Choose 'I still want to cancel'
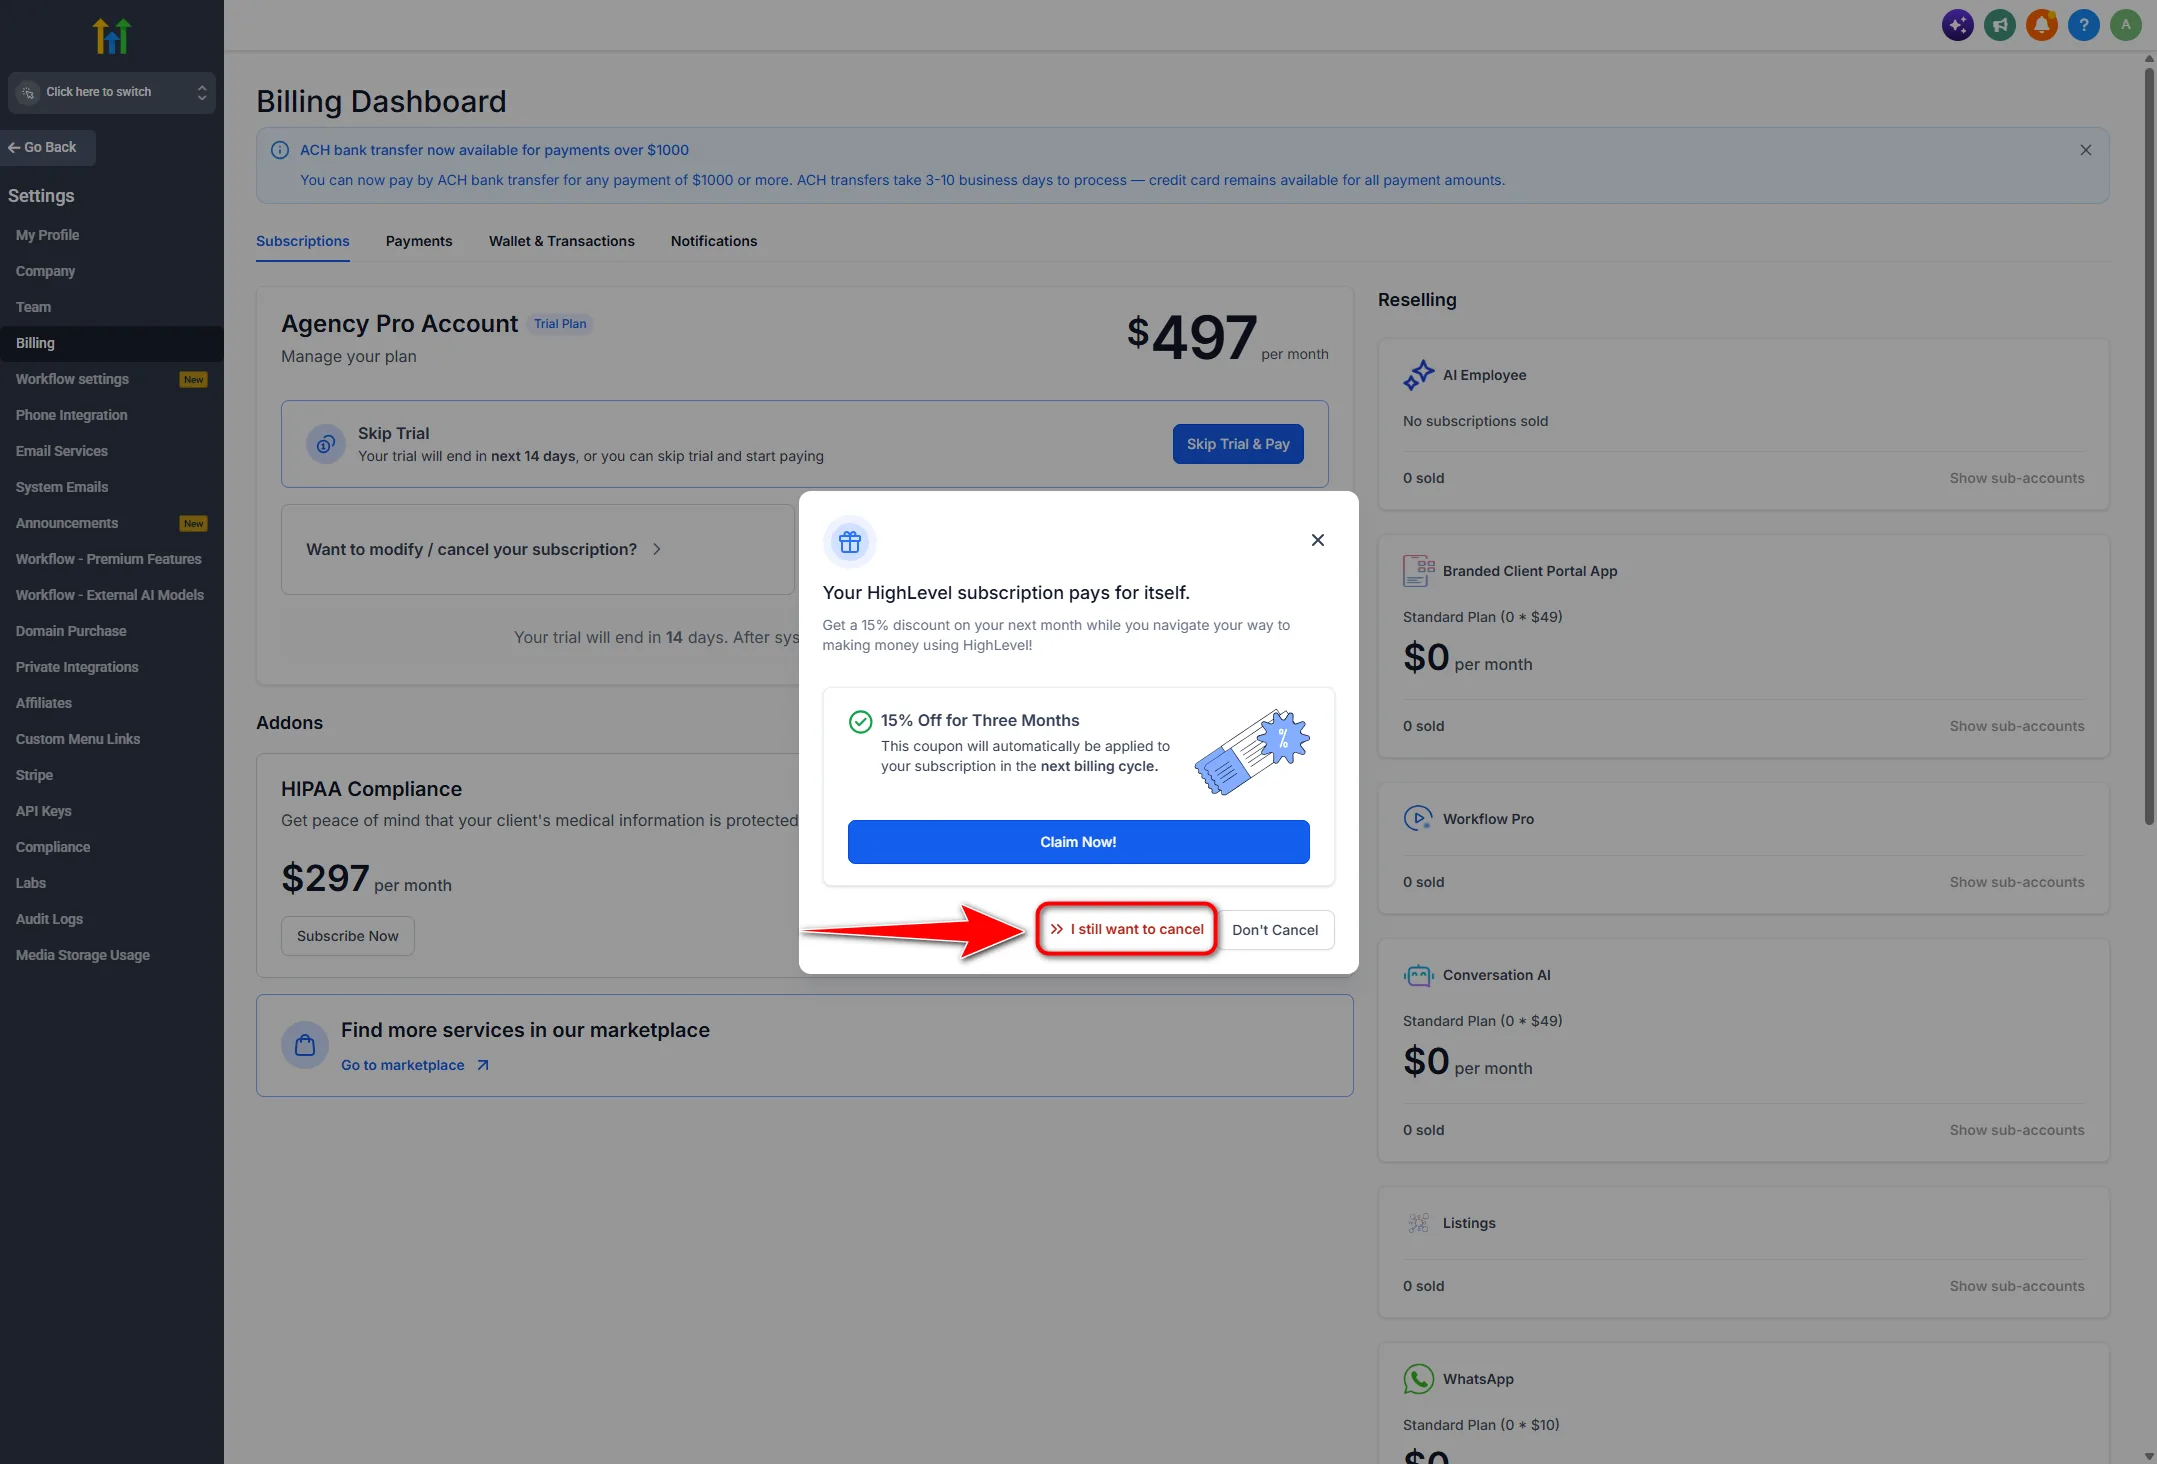Screen dimensions: 2157x1464 (1127, 929)
